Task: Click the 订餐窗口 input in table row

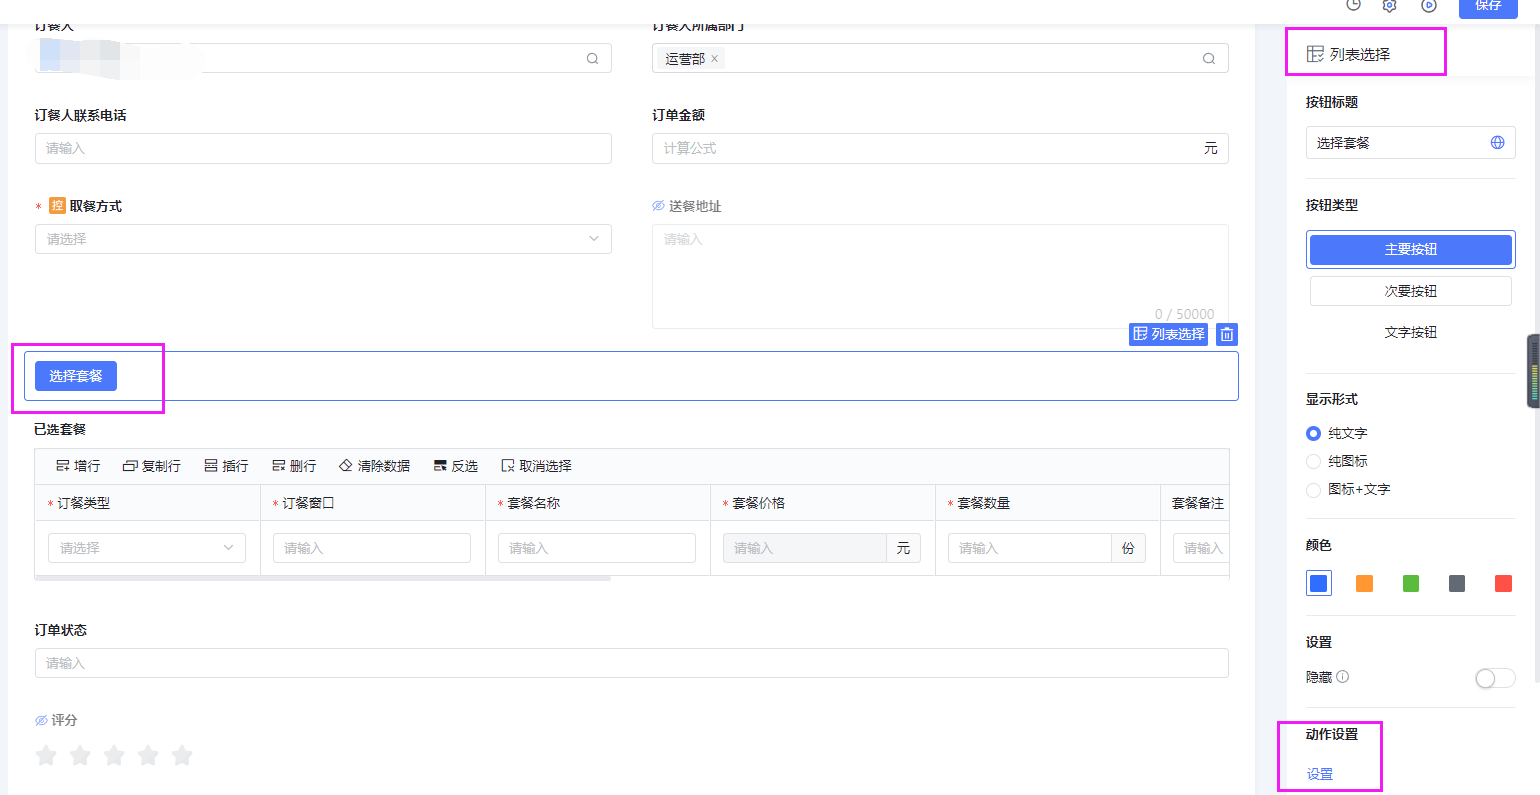Action: (x=372, y=548)
